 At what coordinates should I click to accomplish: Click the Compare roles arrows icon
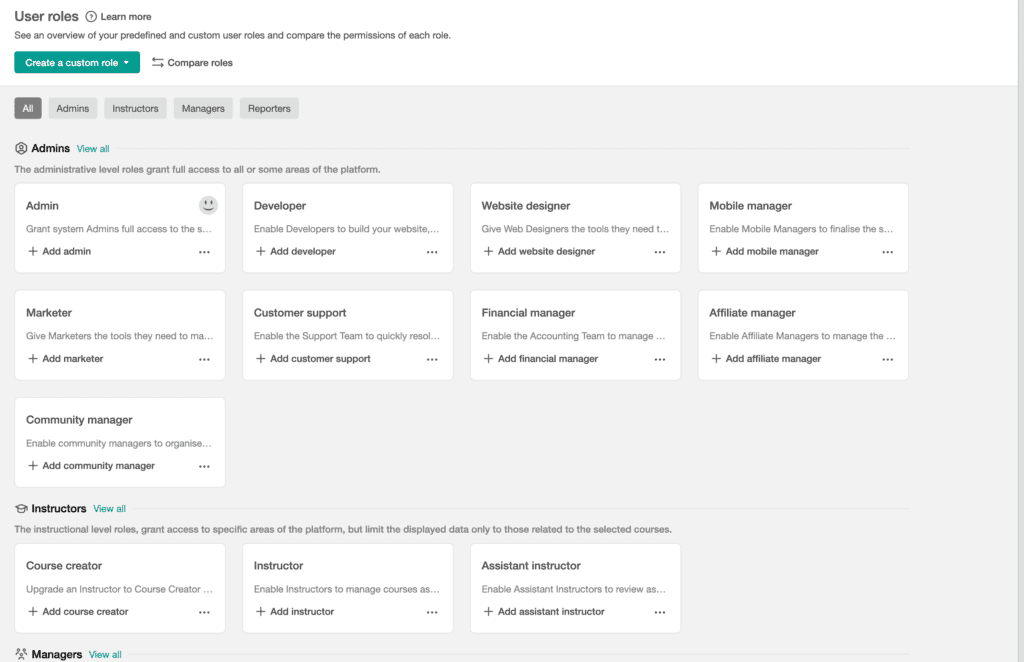coord(158,62)
